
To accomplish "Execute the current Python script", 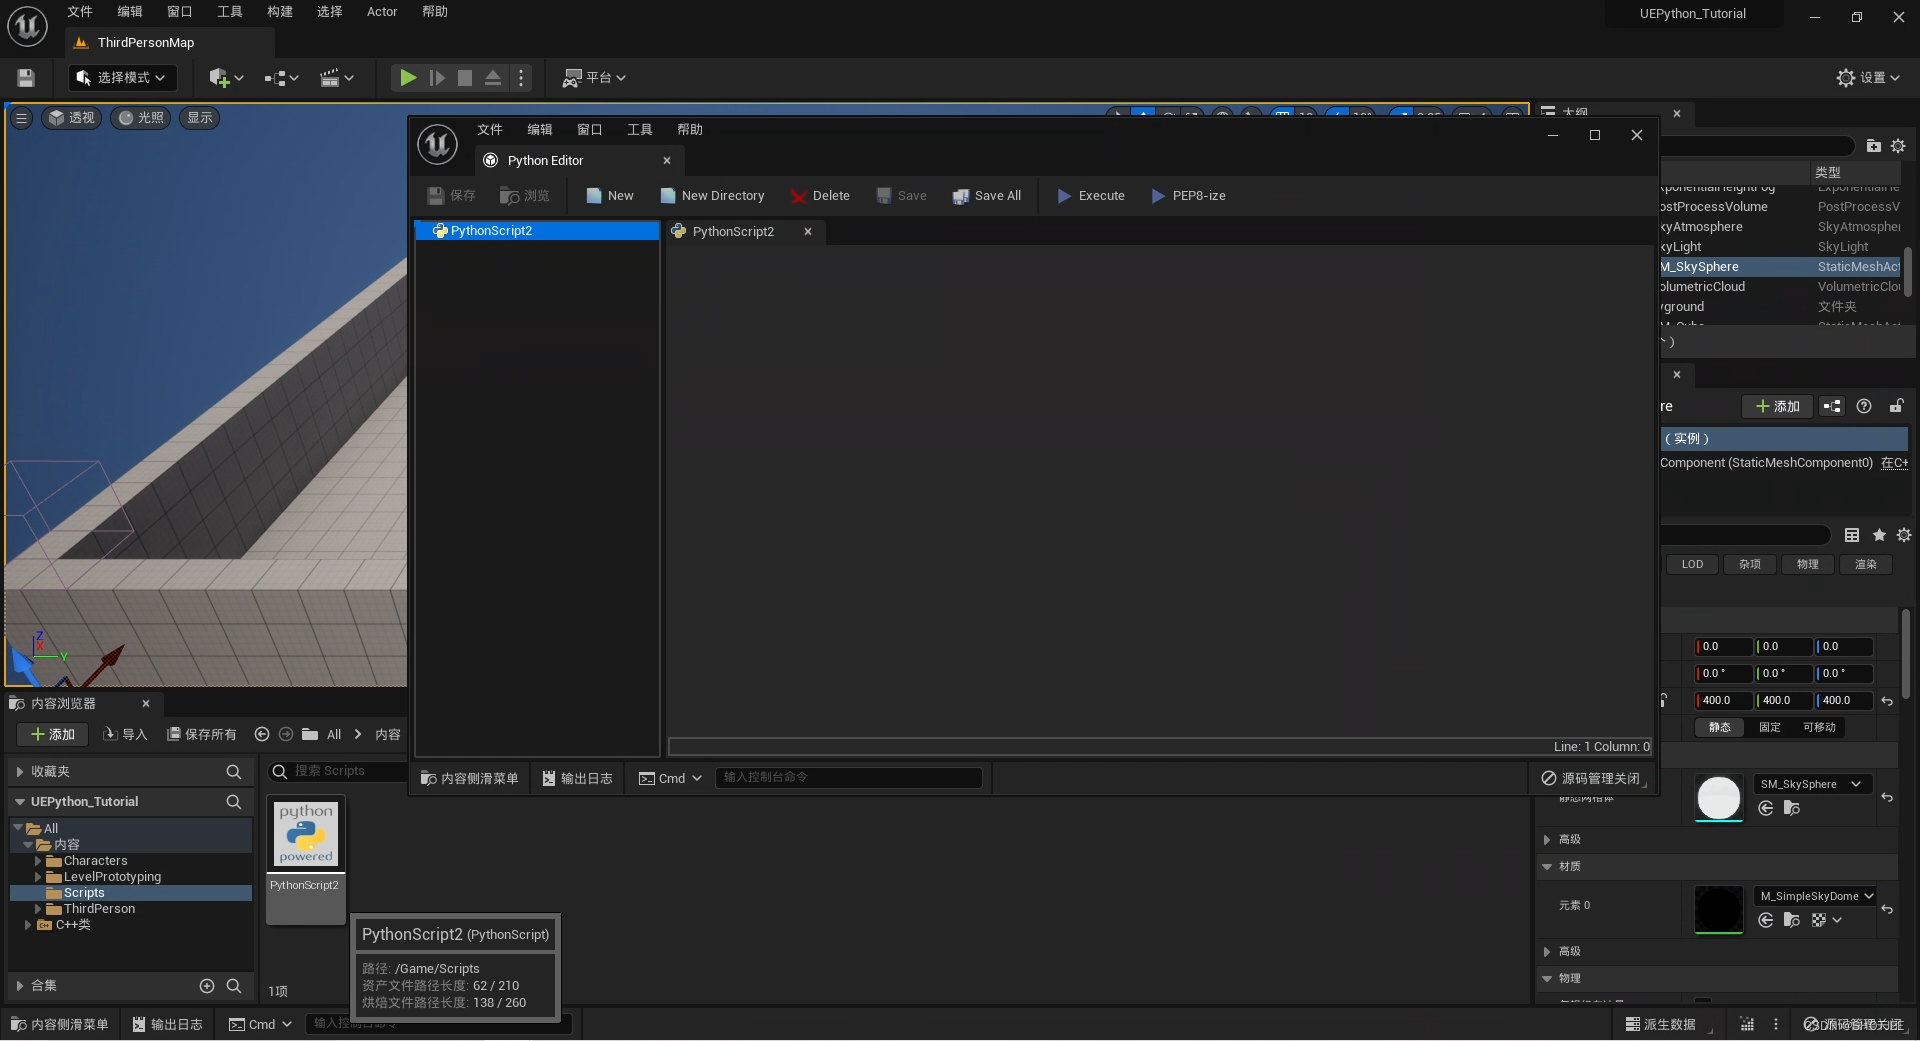I will click(1091, 196).
